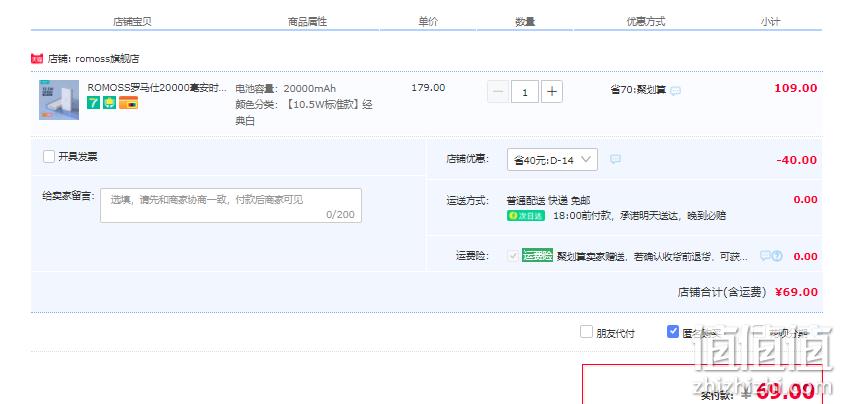This screenshot has width=842, height=404.
Task: Click the green guarantee badge icon under the title
Action: click(x=110, y=103)
